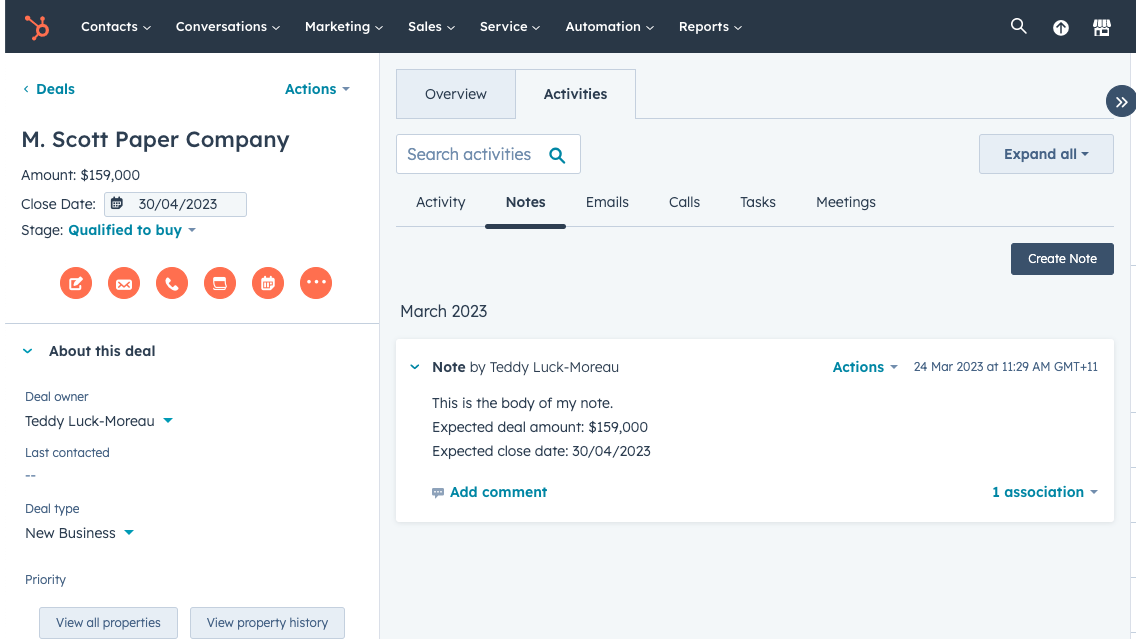The width and height of the screenshot is (1136, 639).
Task: Start a call via the phone icon
Action: (172, 283)
